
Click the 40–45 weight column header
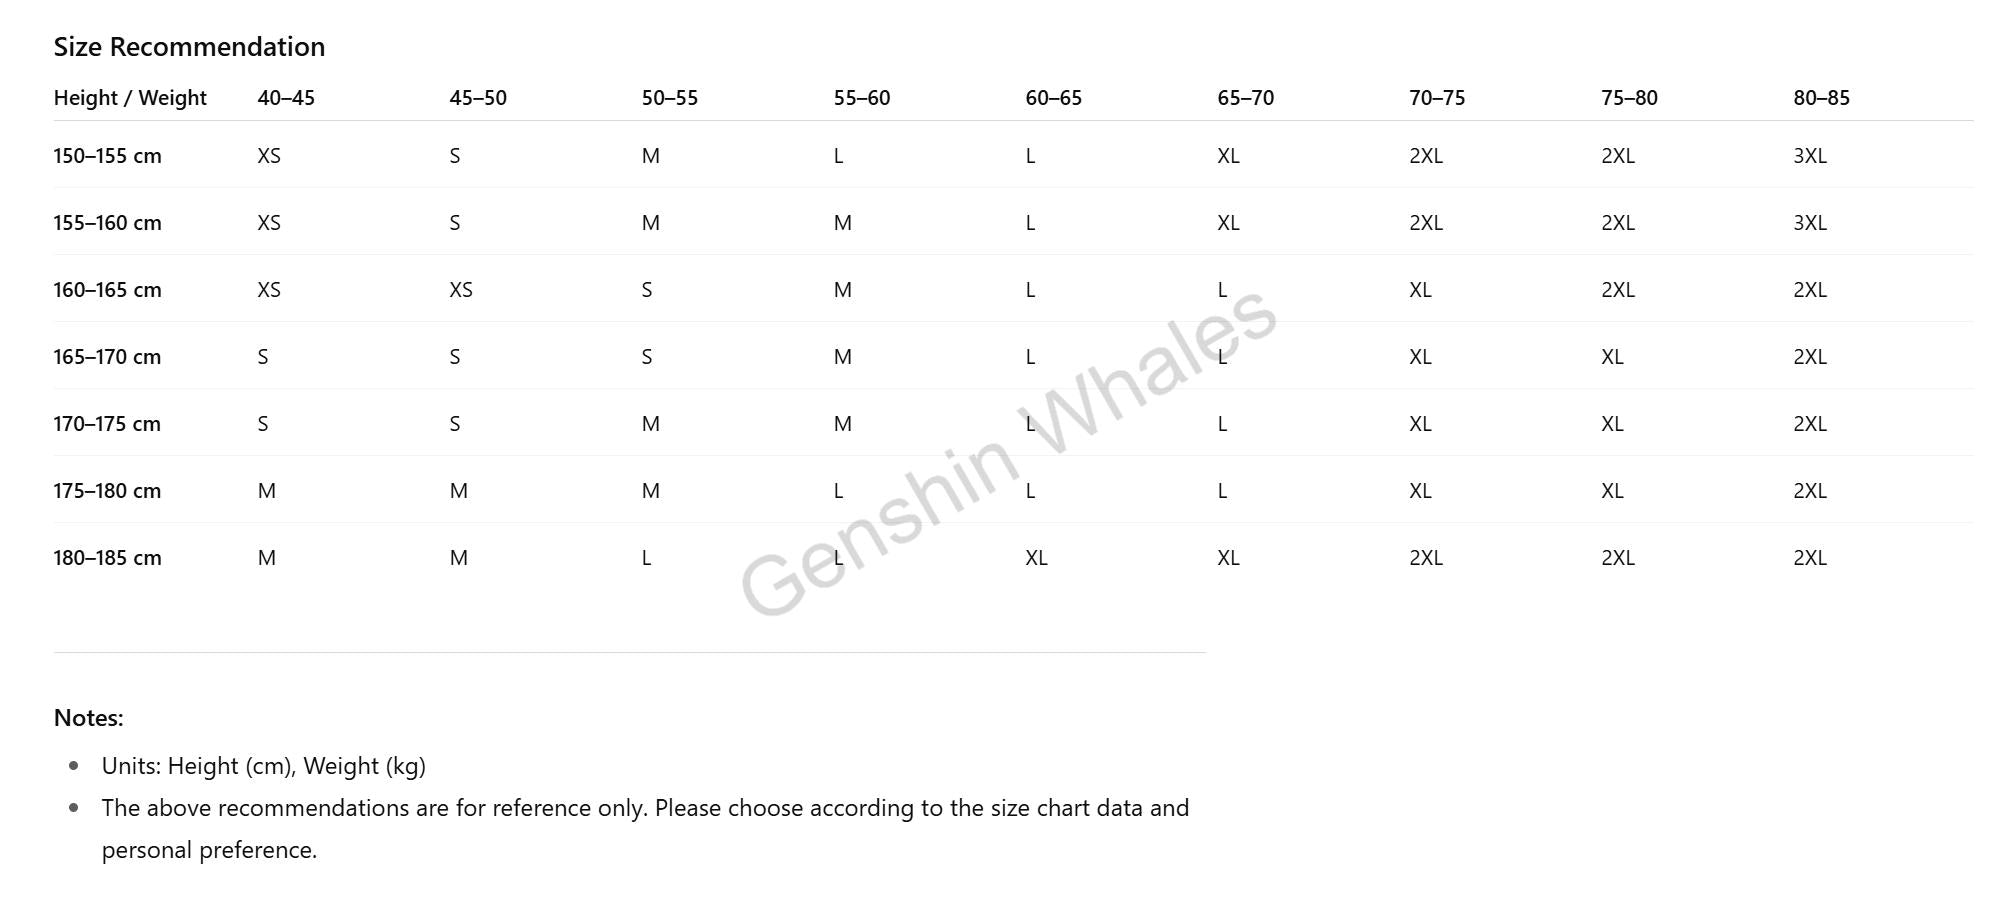tap(286, 98)
